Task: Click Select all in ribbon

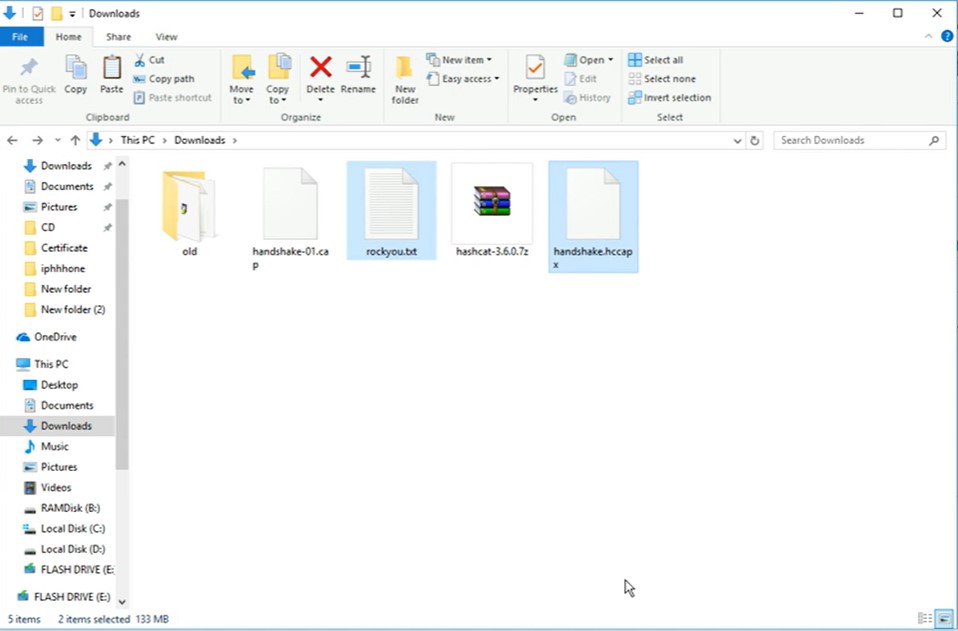Action: (x=656, y=60)
